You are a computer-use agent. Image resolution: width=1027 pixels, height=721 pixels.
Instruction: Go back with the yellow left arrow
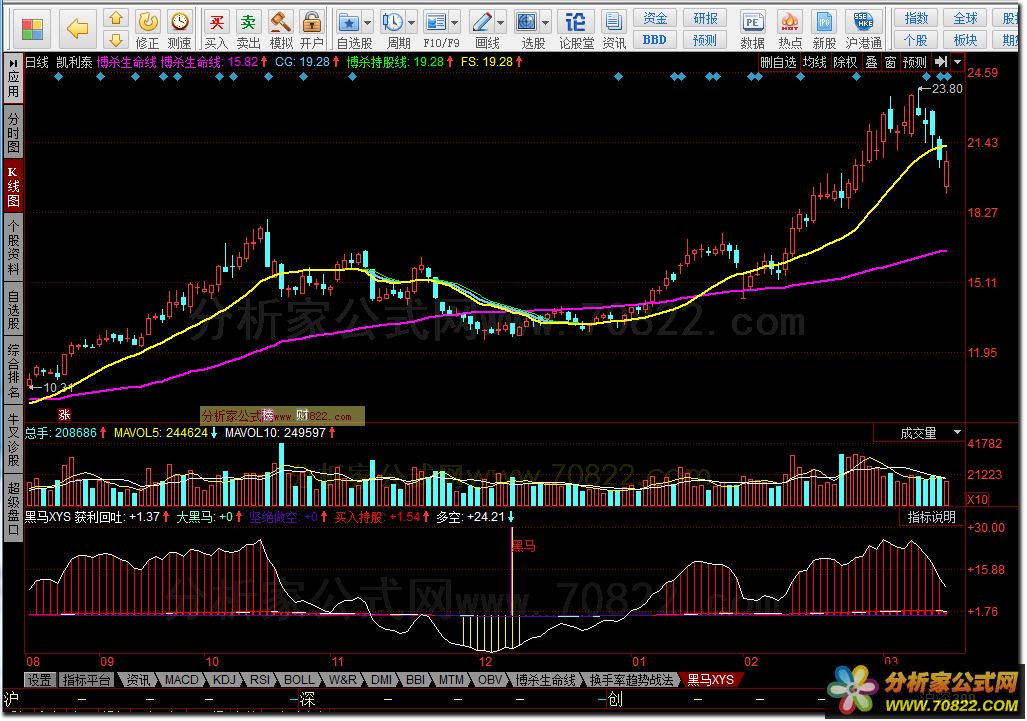pyautogui.click(x=77, y=28)
